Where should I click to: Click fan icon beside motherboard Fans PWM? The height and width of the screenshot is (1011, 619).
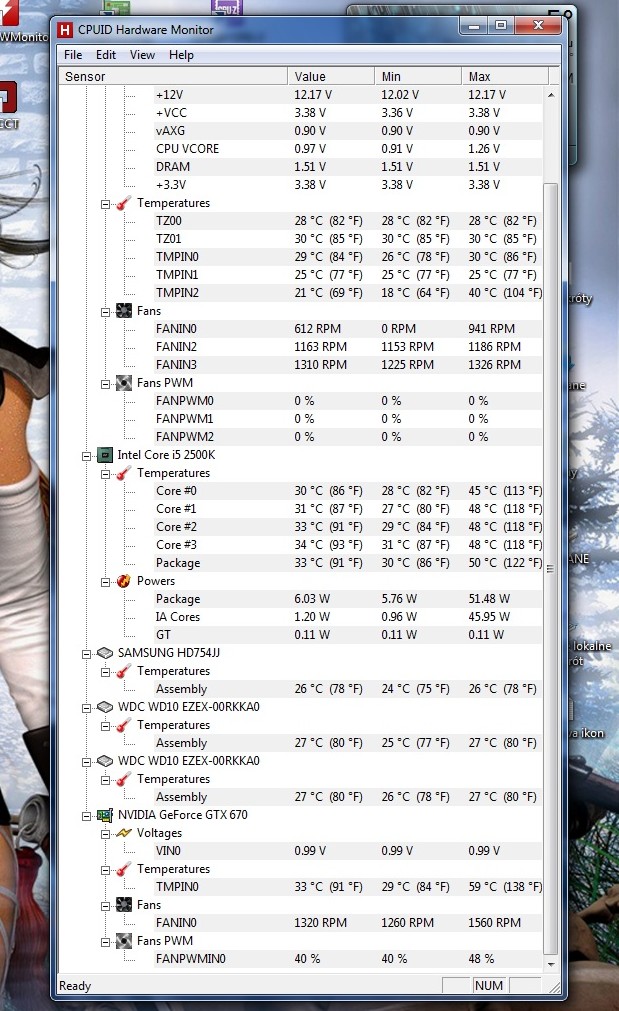pos(123,383)
